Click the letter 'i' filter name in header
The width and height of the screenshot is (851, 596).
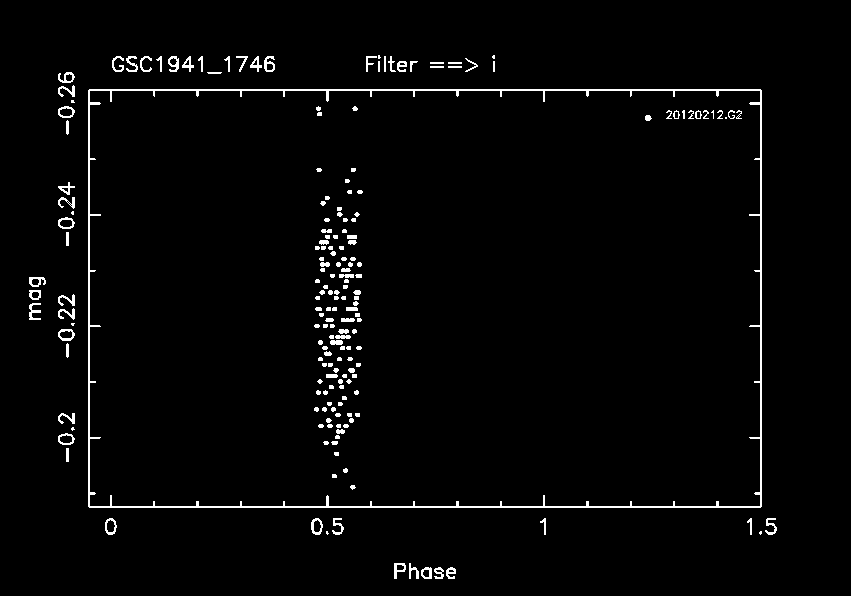click(x=493, y=66)
